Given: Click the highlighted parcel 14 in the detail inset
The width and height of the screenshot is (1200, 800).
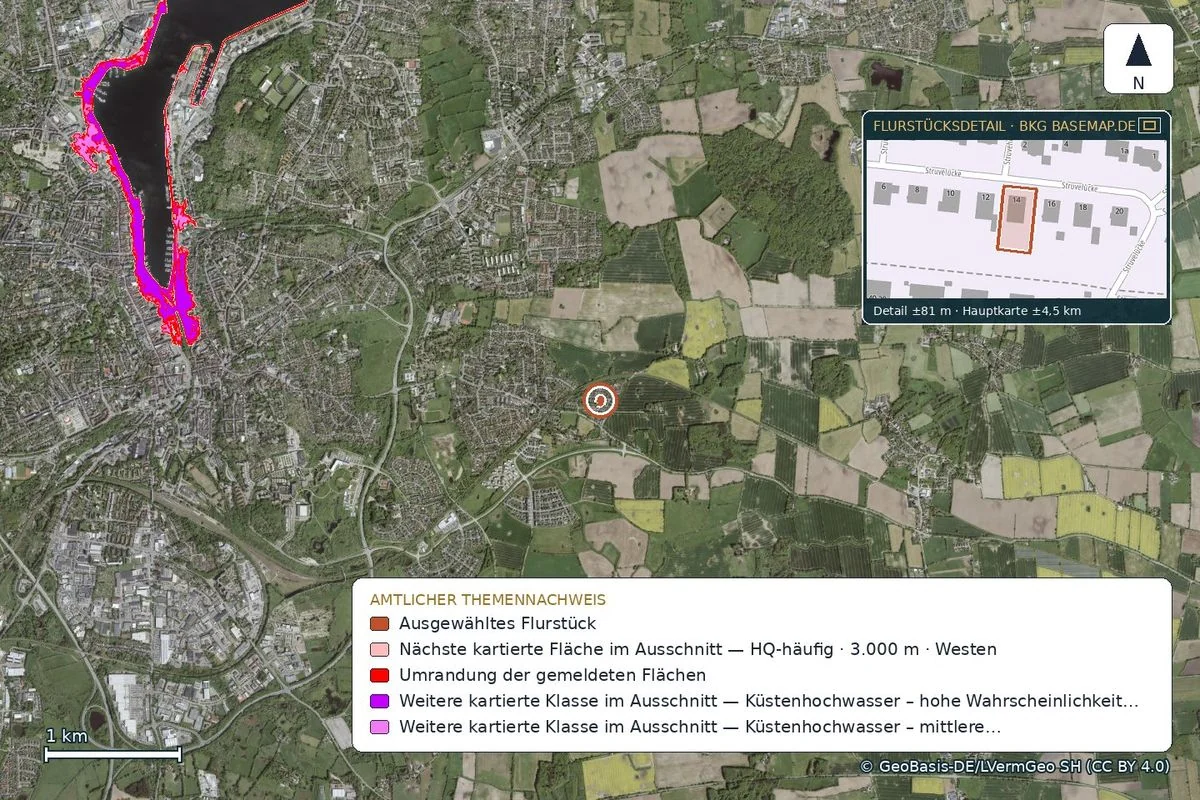Looking at the screenshot, I should pyautogui.click(x=1017, y=219).
